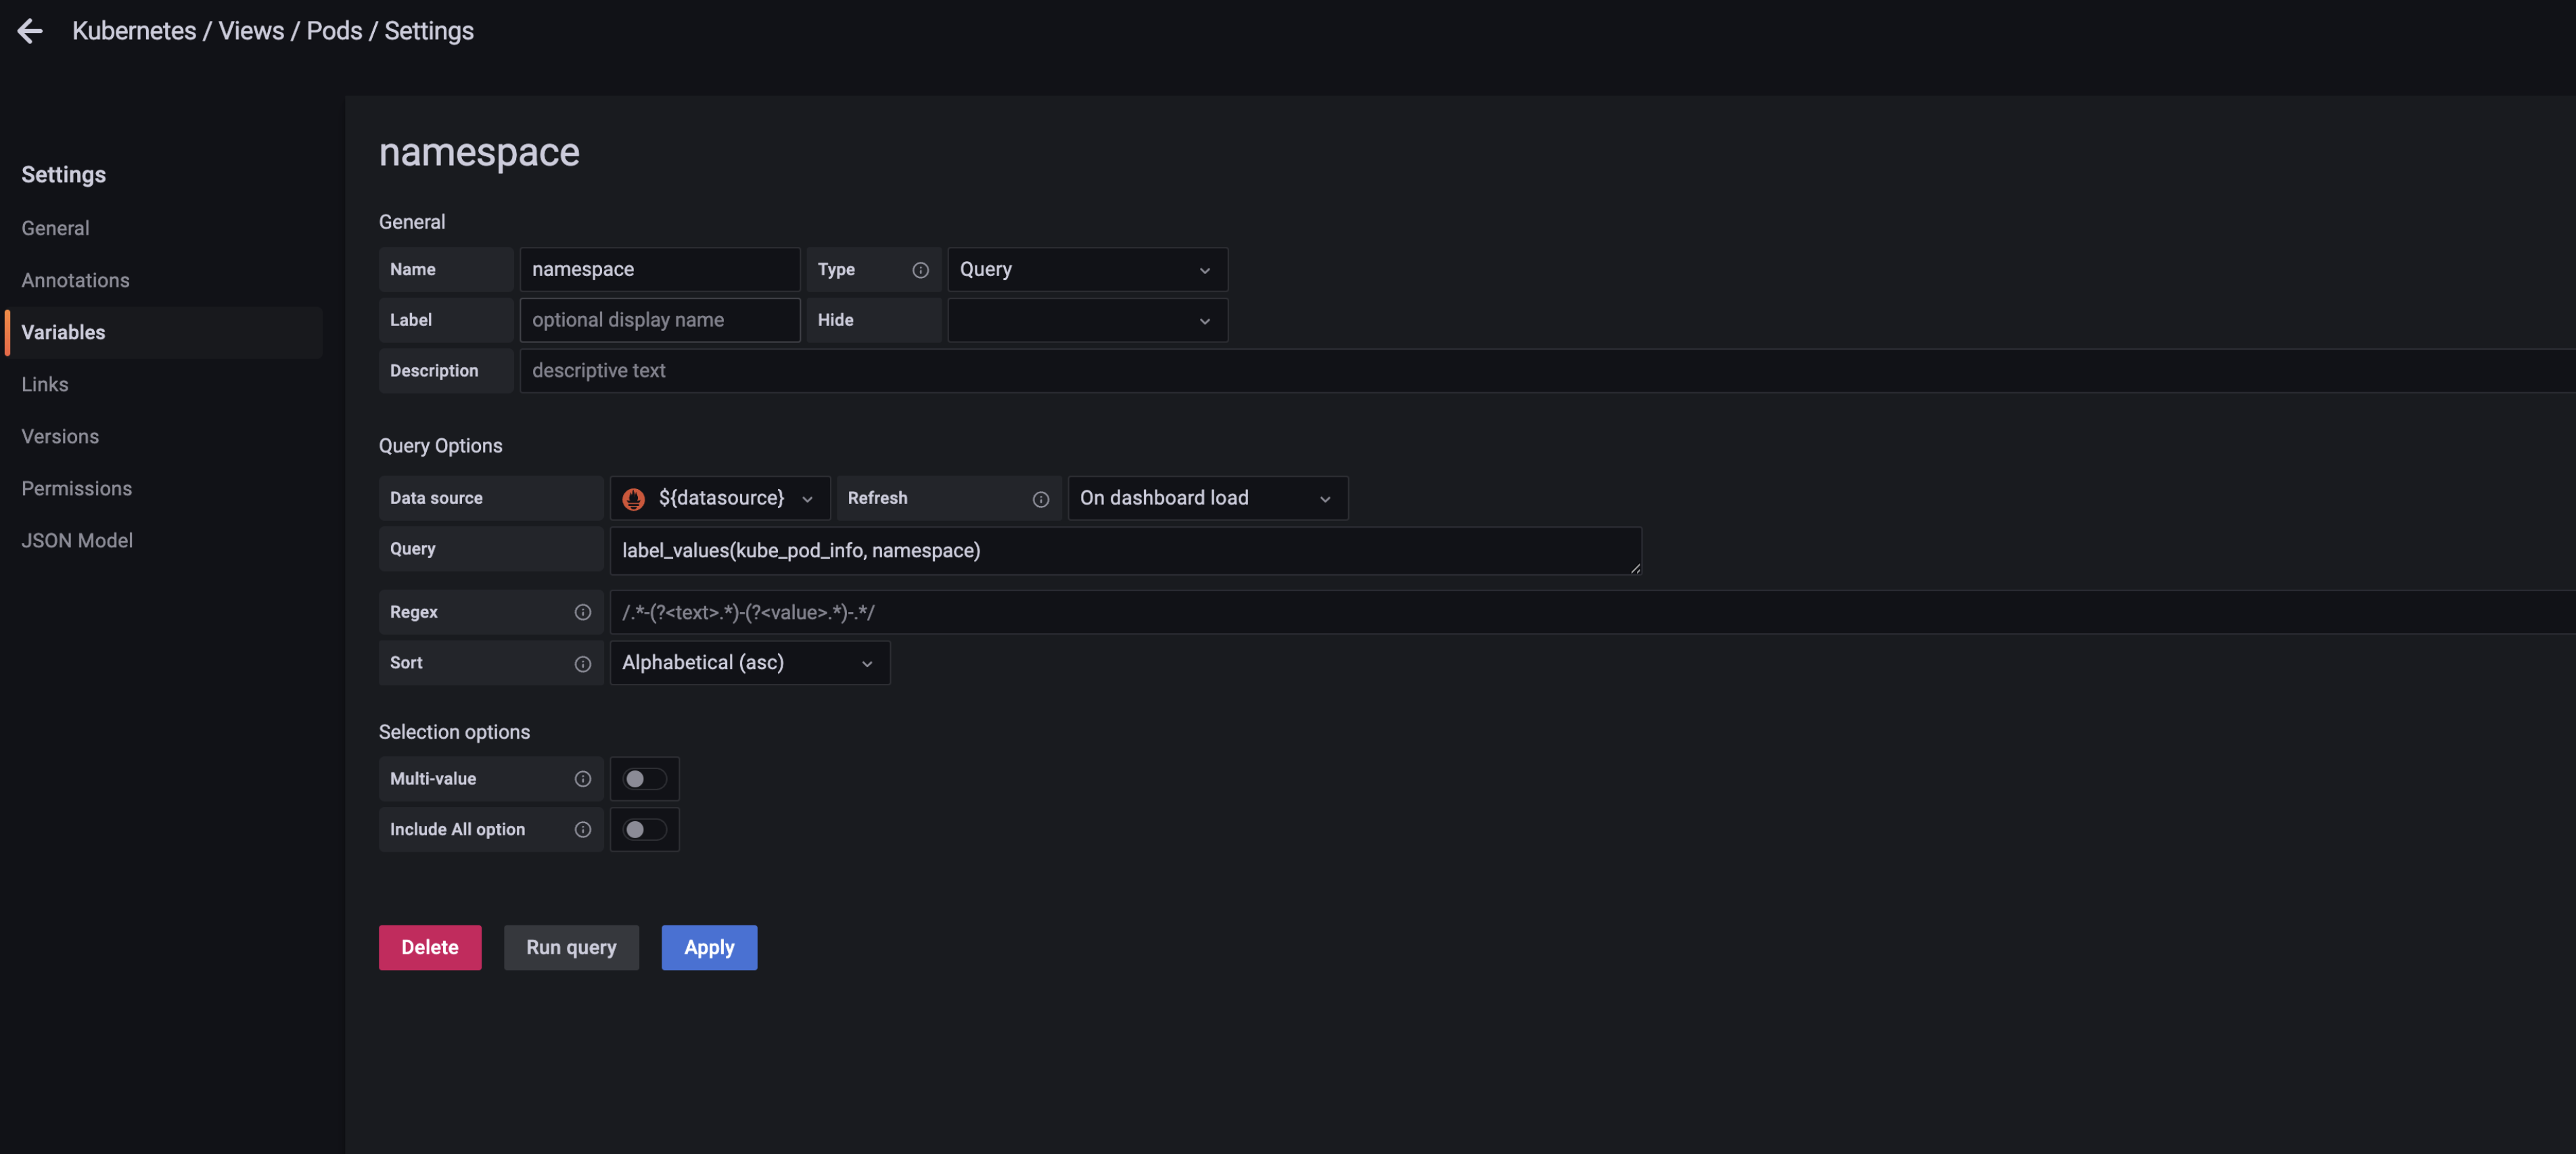The height and width of the screenshot is (1154, 2576).
Task: Open the Sort dropdown Alphabetical (asc)
Action: pos(749,663)
